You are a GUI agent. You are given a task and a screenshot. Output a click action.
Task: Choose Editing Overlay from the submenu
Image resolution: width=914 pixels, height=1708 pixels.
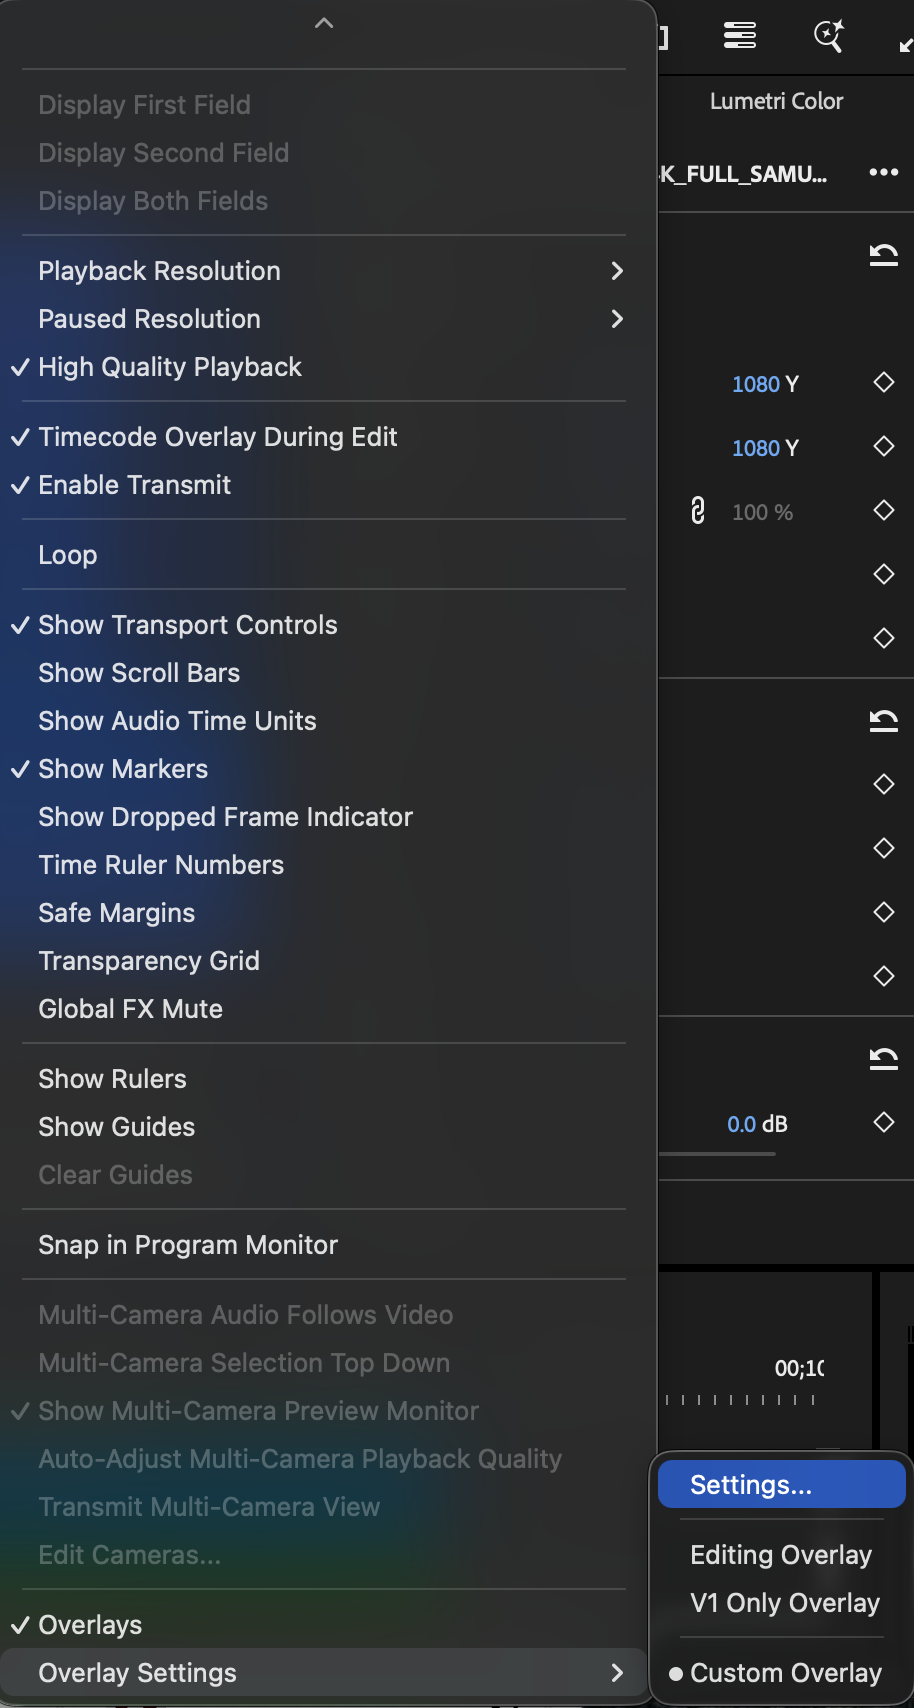coord(780,1554)
